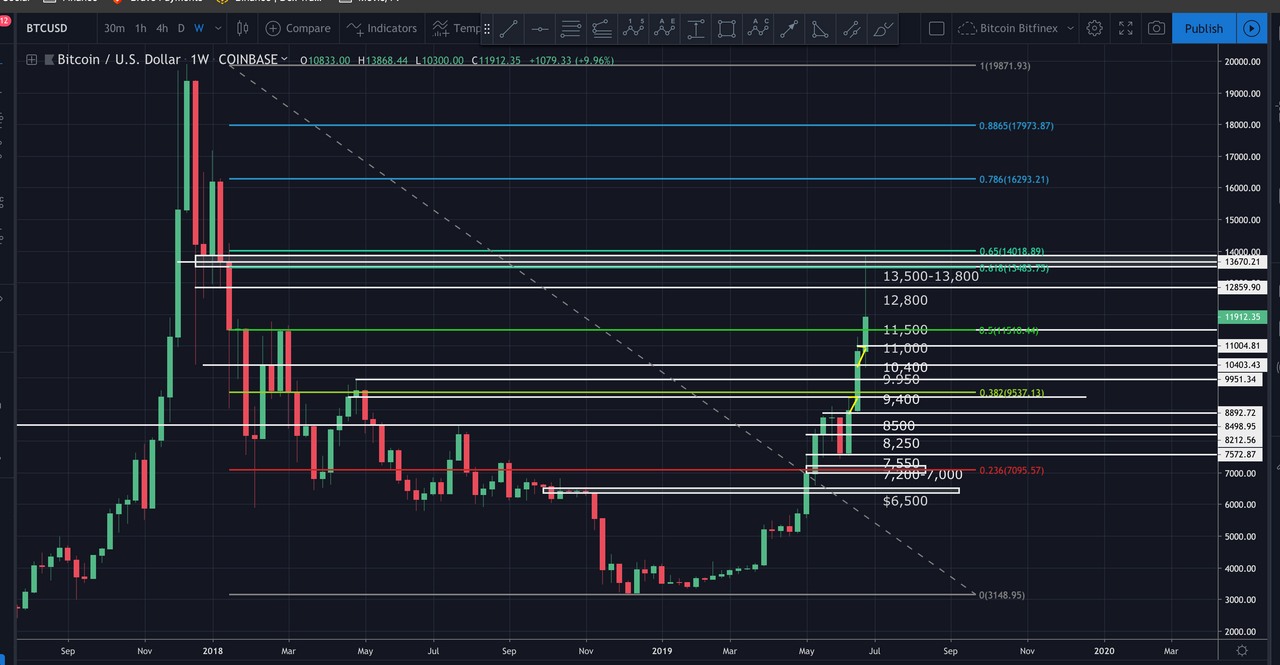Open the axis settings gear at bottom right

[1241, 650]
